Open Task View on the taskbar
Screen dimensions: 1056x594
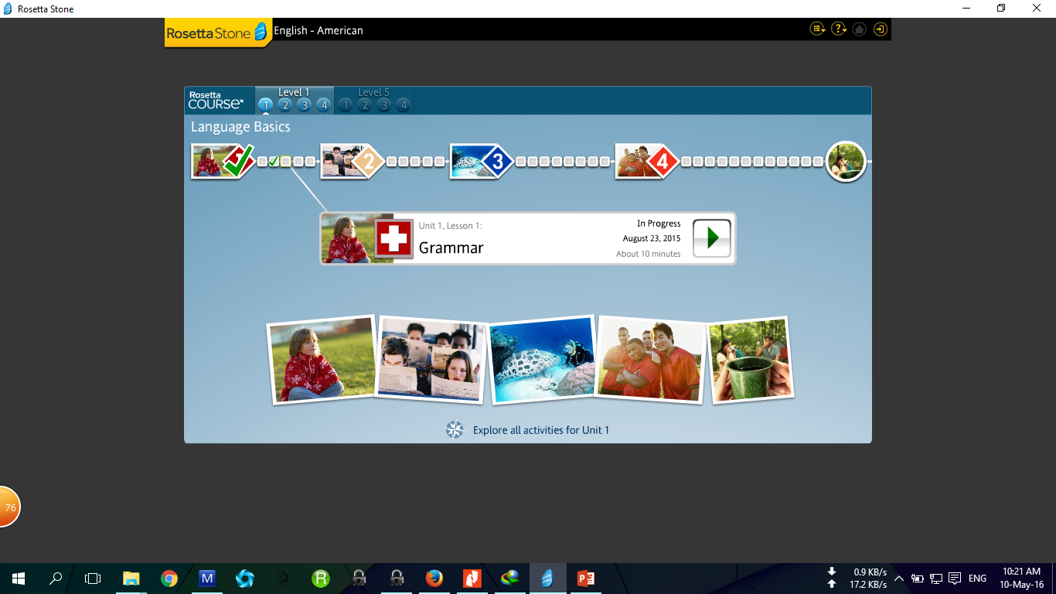click(x=93, y=579)
